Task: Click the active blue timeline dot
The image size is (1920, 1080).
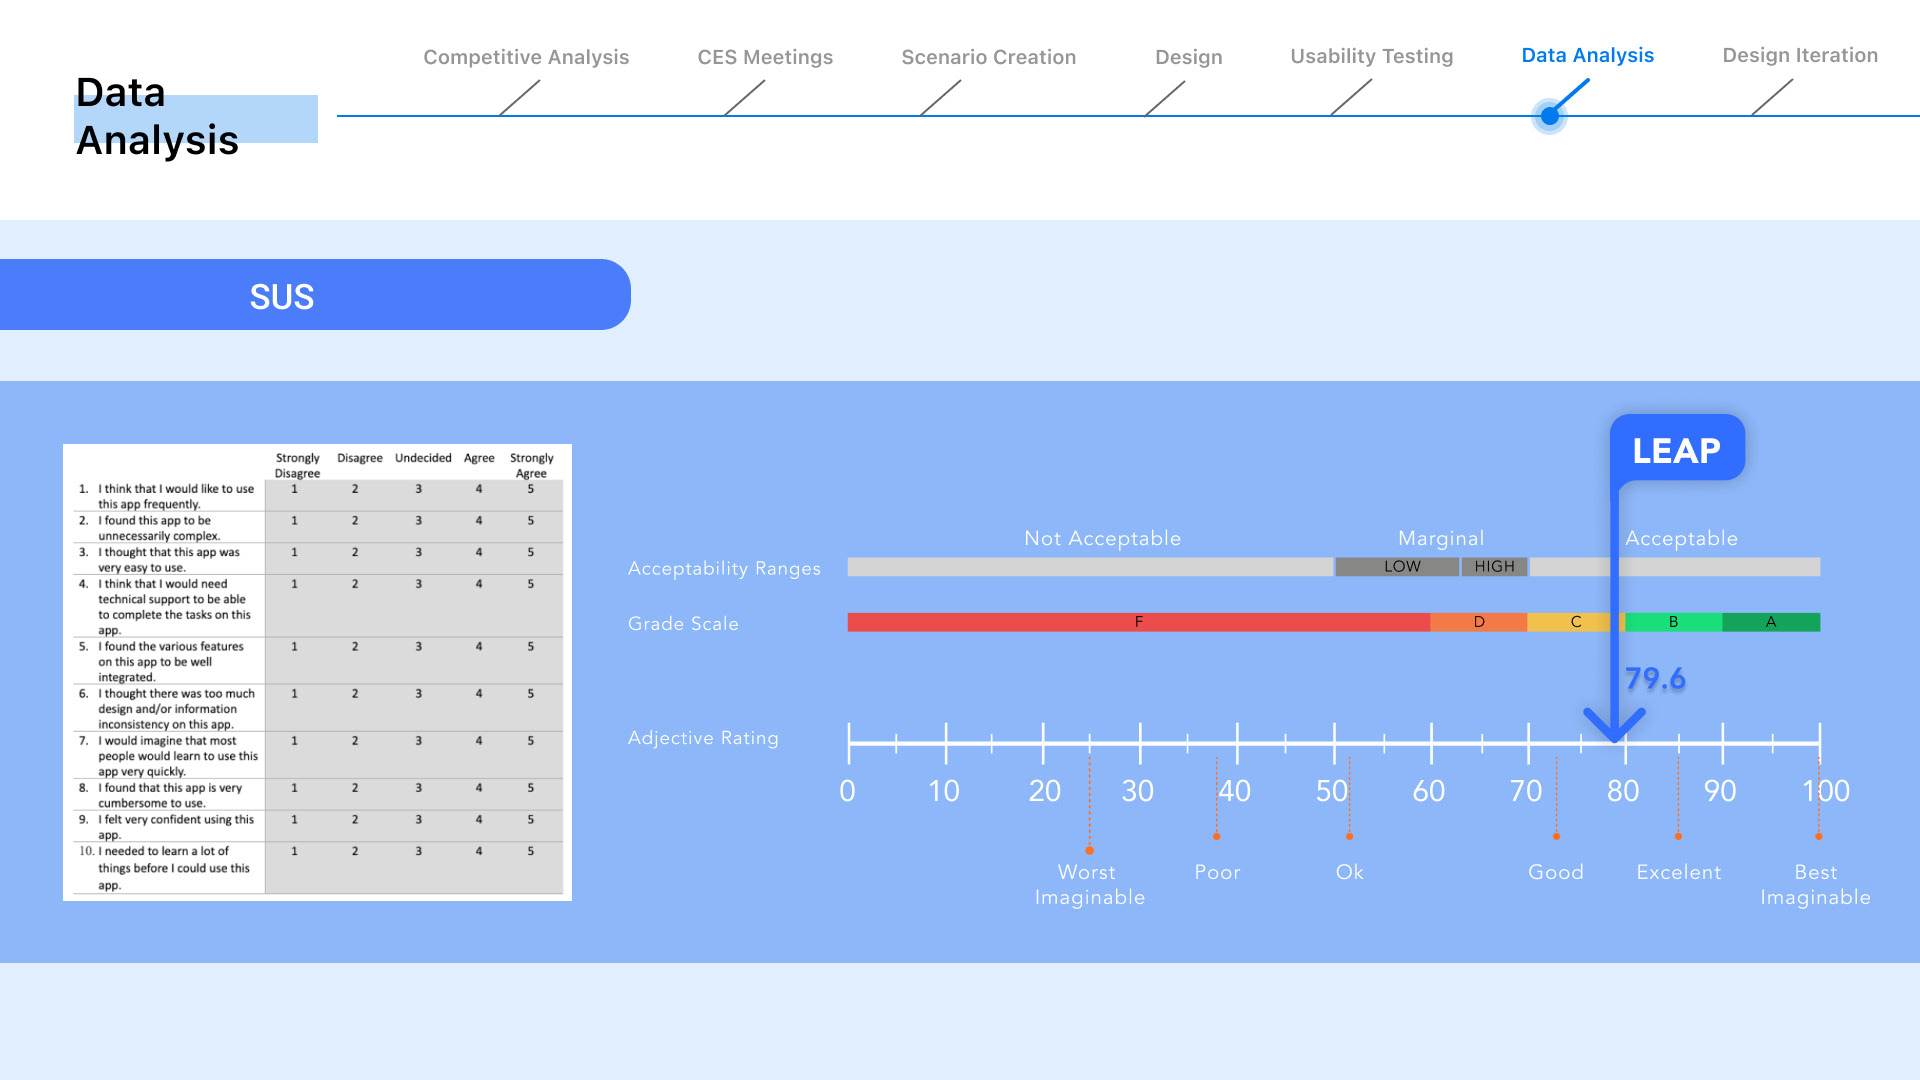Action: (x=1549, y=116)
